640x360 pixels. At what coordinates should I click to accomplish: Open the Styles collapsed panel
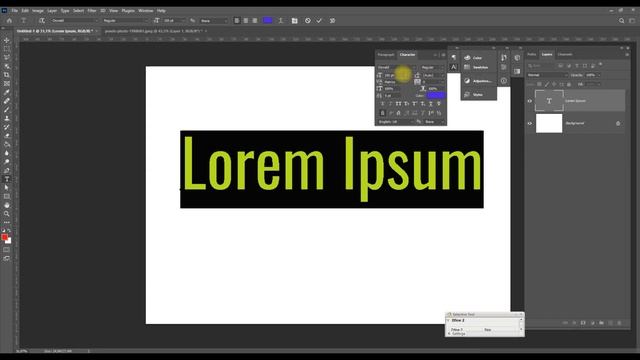(x=478, y=95)
